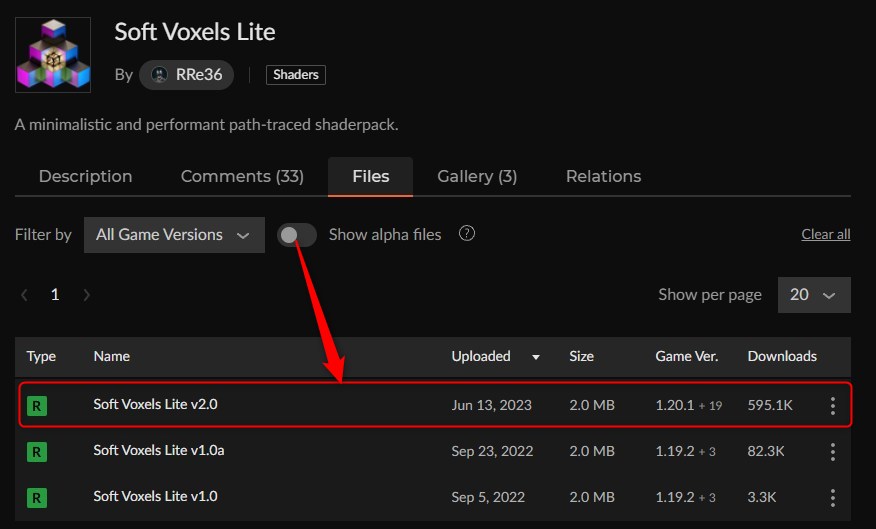Sort by Downloads column header
Screen dimensions: 876x529
[782, 356]
